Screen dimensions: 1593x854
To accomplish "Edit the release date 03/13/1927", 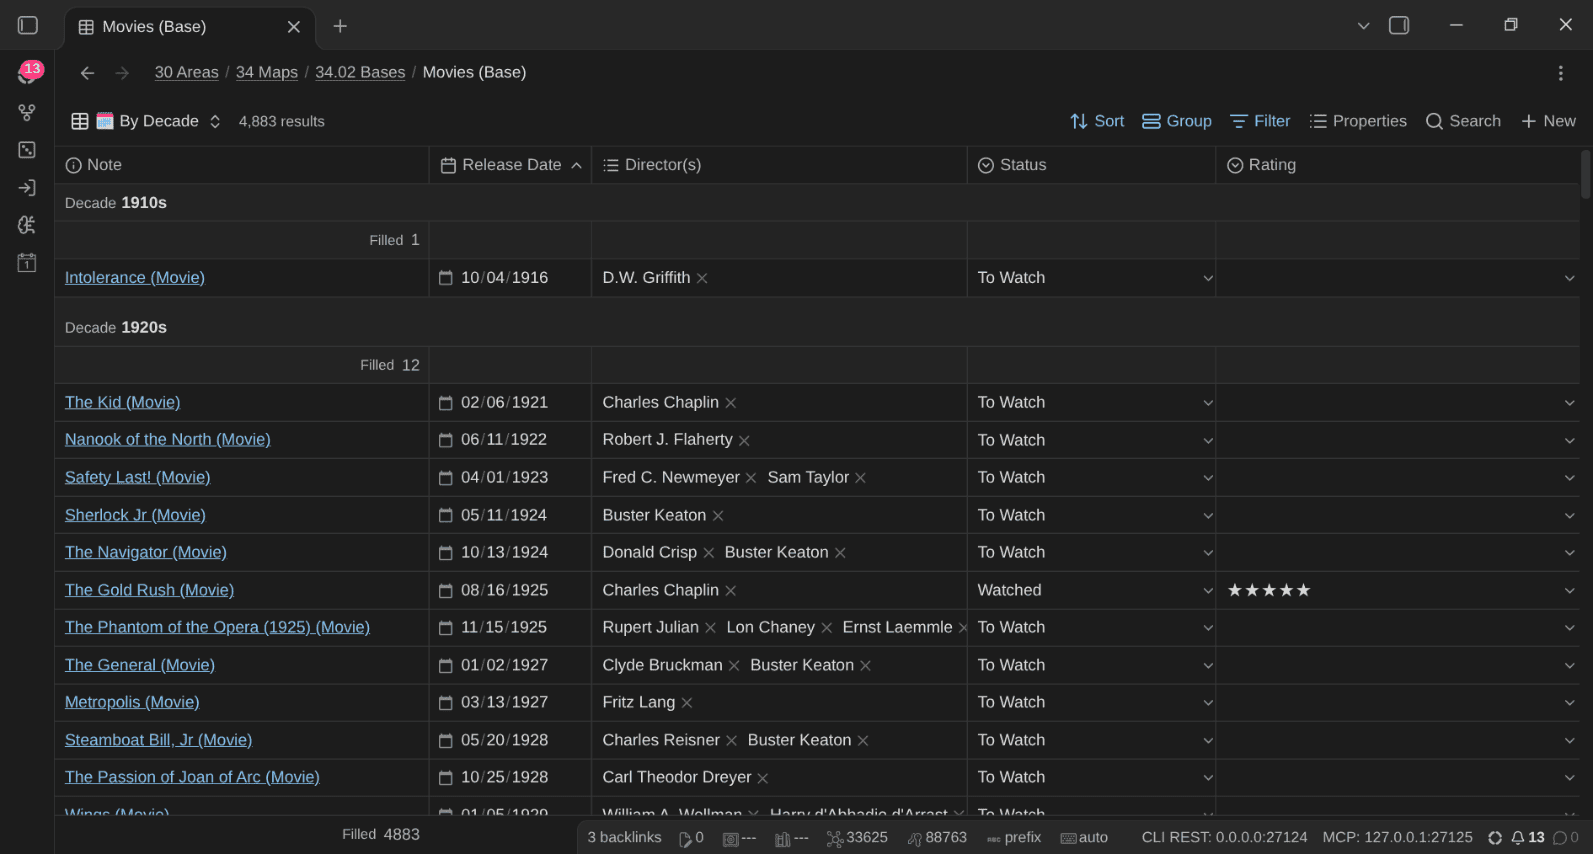I will (x=504, y=703).
